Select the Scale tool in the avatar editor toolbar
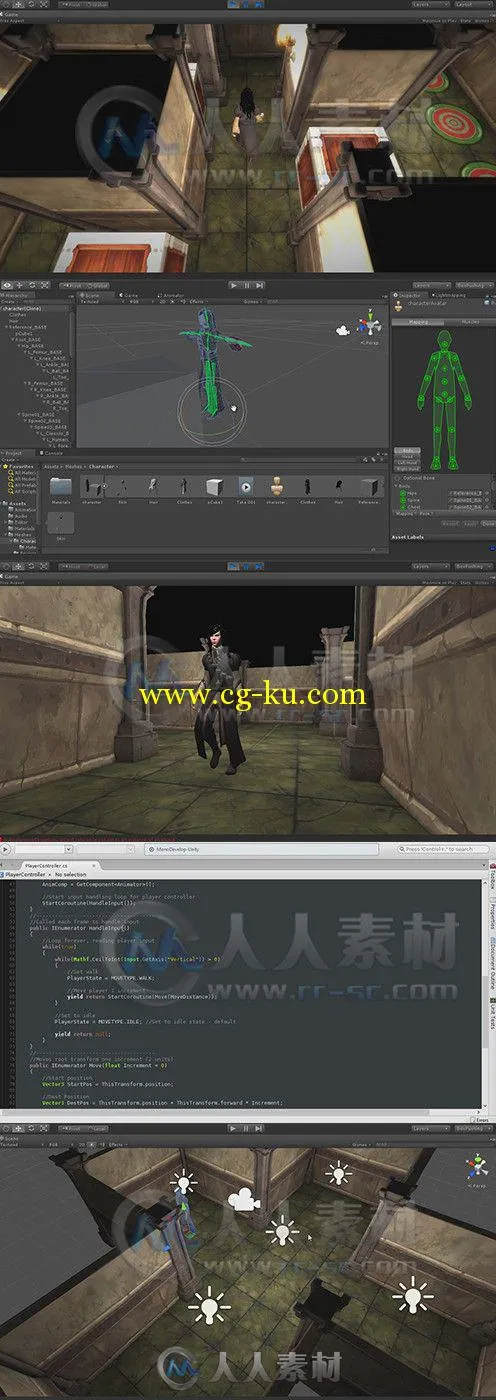 [44, 285]
